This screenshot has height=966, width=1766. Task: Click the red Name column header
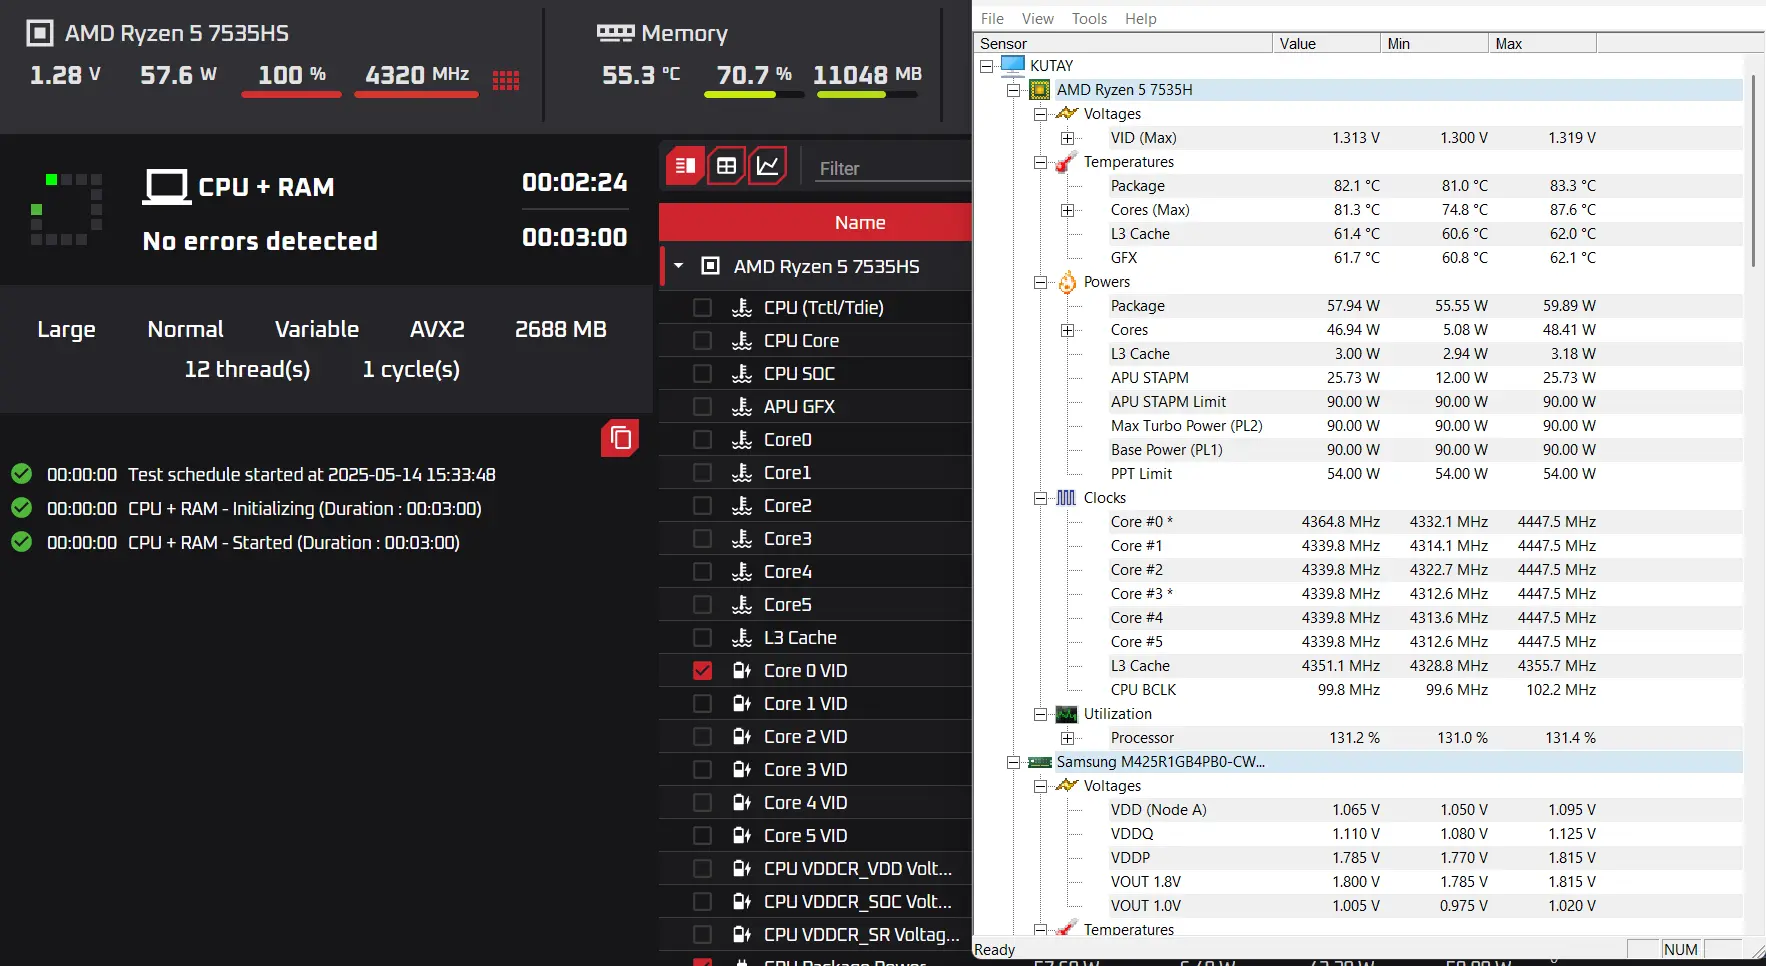pos(815,222)
